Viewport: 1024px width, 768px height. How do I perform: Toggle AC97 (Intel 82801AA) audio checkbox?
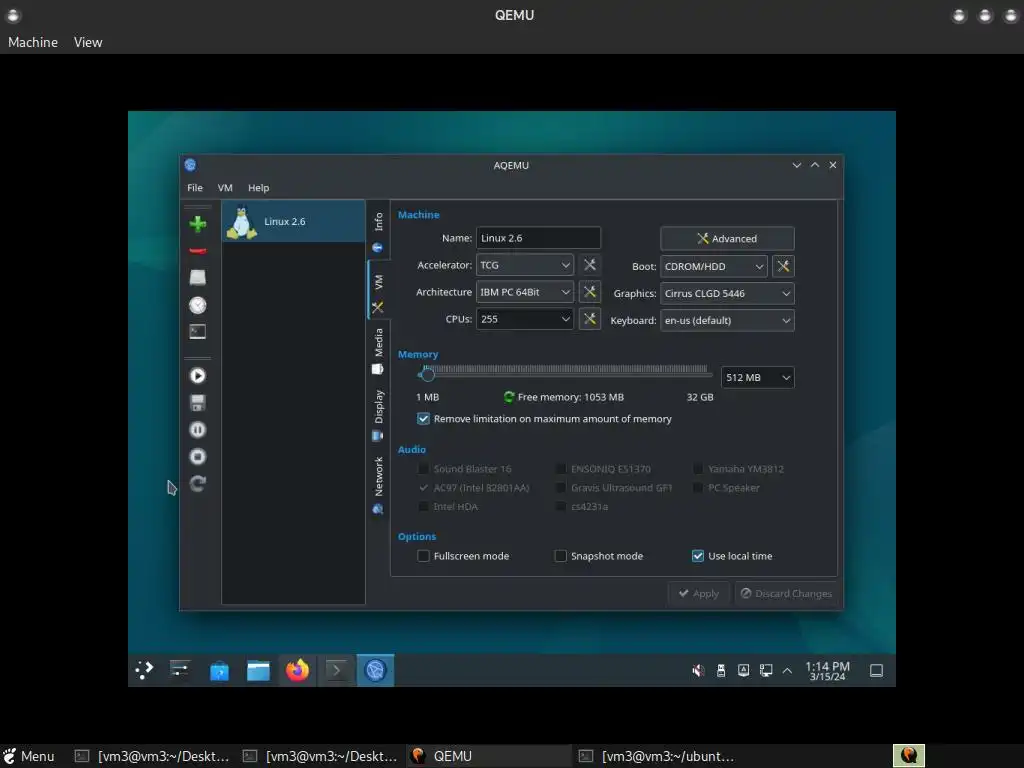(x=423, y=488)
